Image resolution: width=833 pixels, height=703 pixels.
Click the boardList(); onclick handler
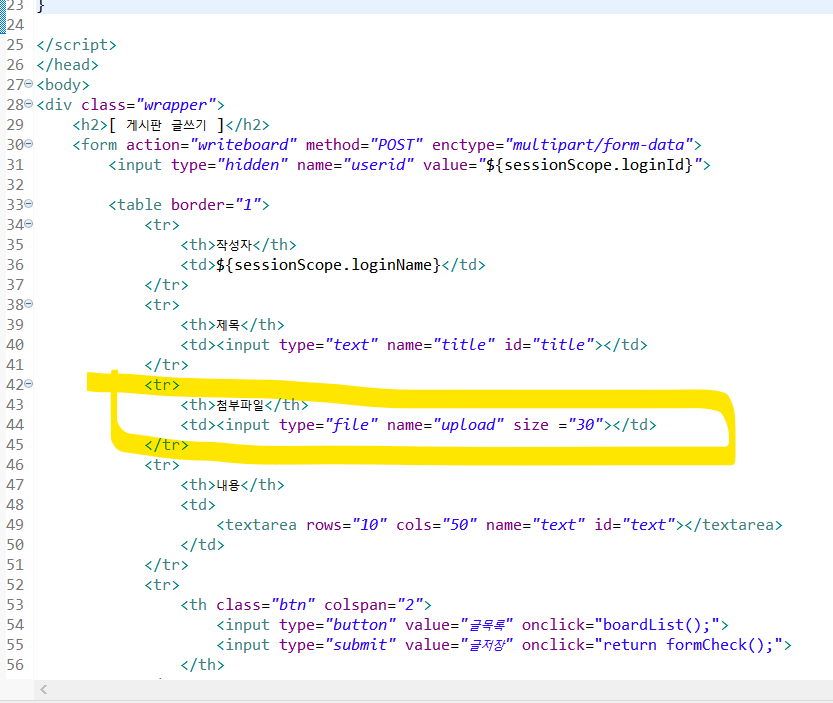[658, 625]
